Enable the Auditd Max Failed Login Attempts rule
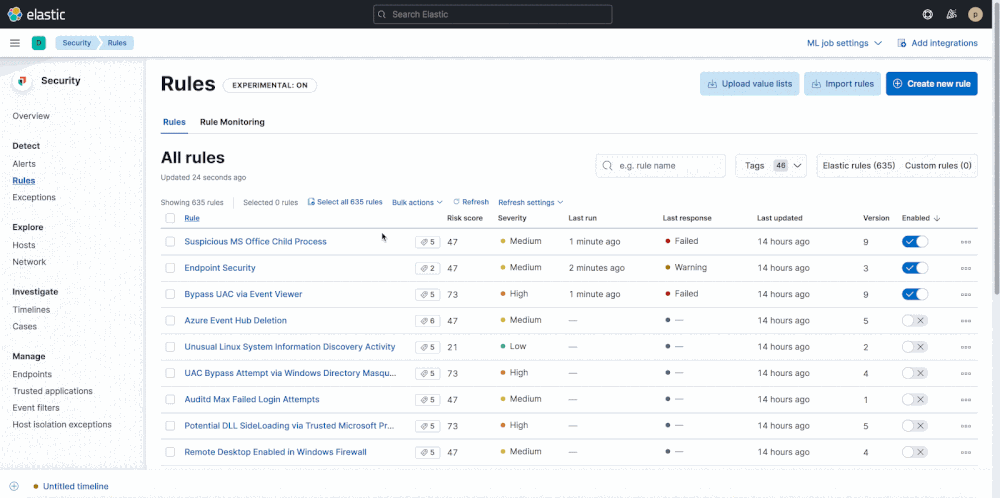Viewport: 1000px width, 498px height. pos(915,399)
